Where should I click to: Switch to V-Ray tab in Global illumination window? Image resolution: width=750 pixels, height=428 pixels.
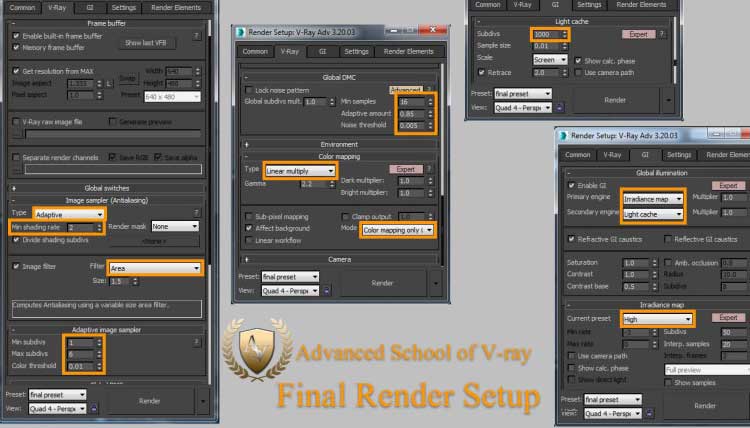[x=612, y=154]
